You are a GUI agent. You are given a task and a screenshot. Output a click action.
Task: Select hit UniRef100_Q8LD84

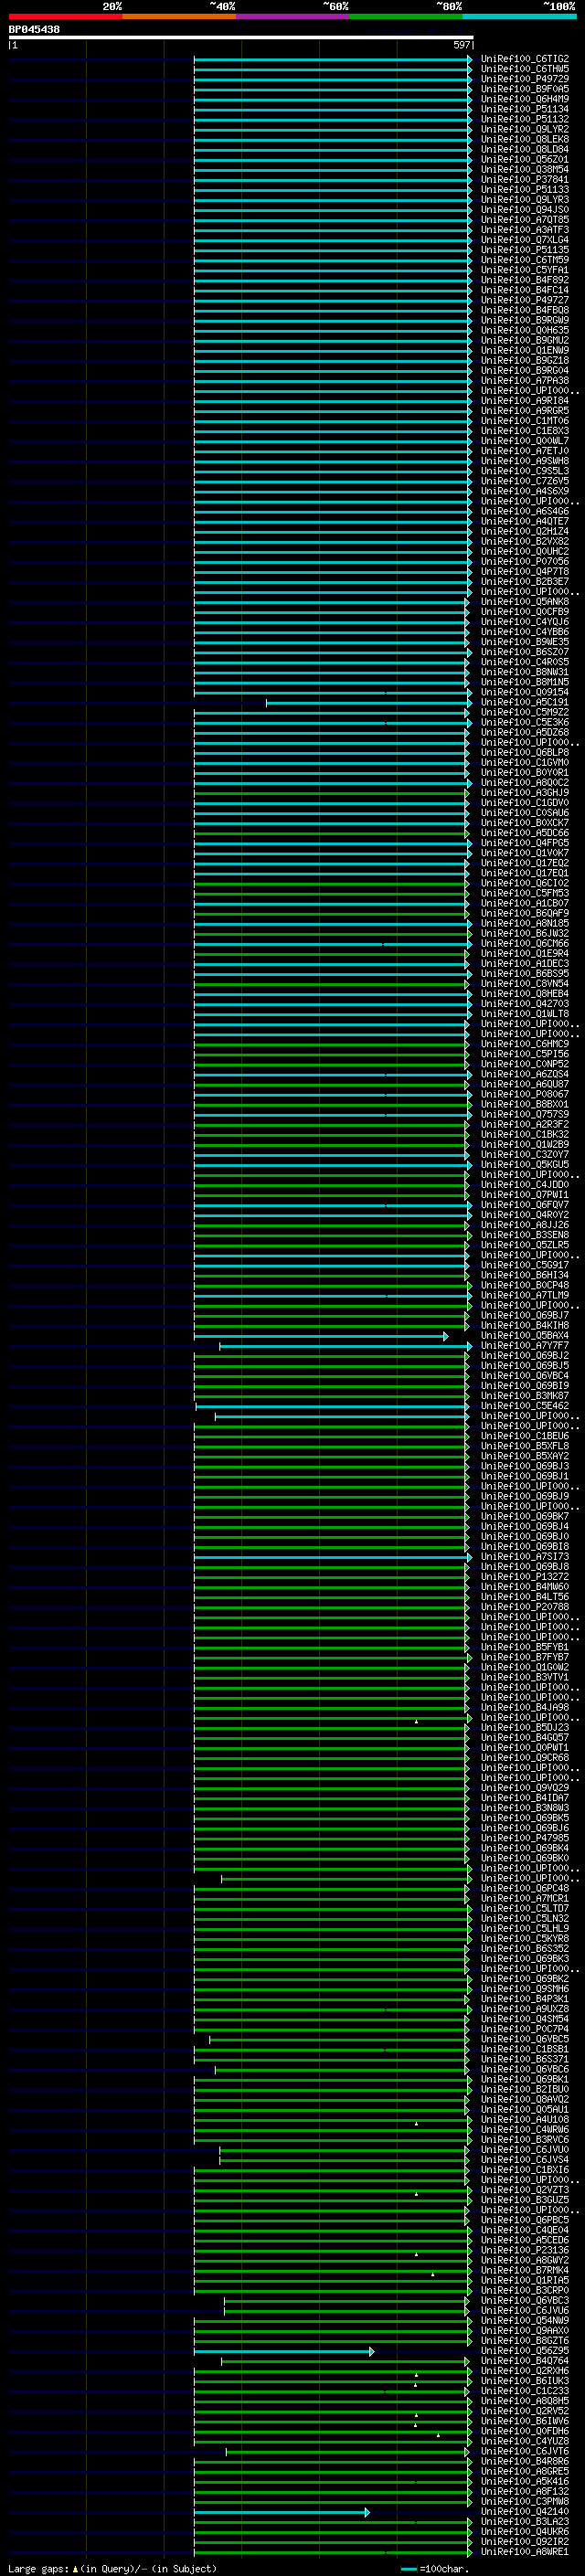pos(524,149)
